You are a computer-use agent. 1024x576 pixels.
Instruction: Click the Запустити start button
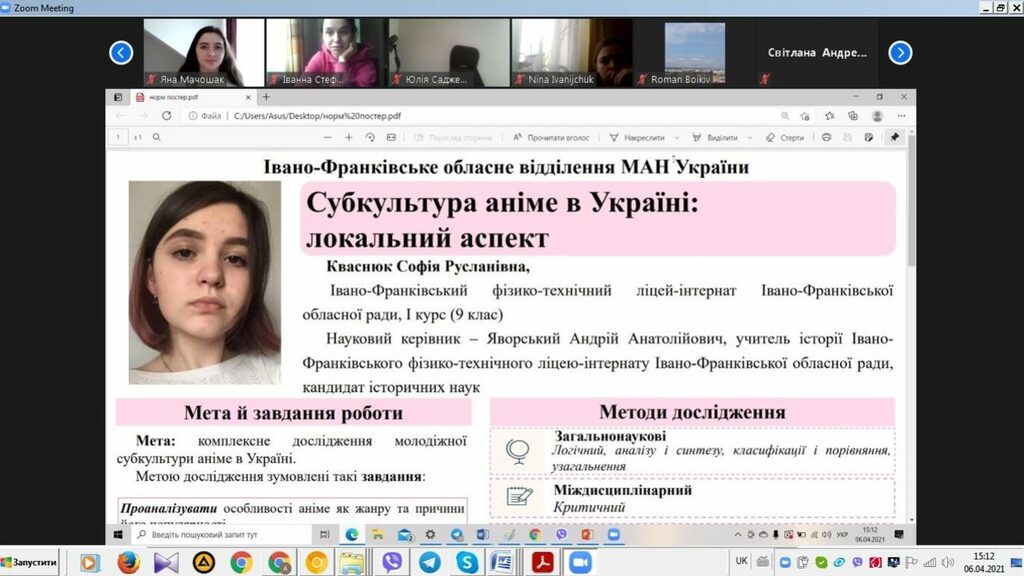click(x=30, y=562)
